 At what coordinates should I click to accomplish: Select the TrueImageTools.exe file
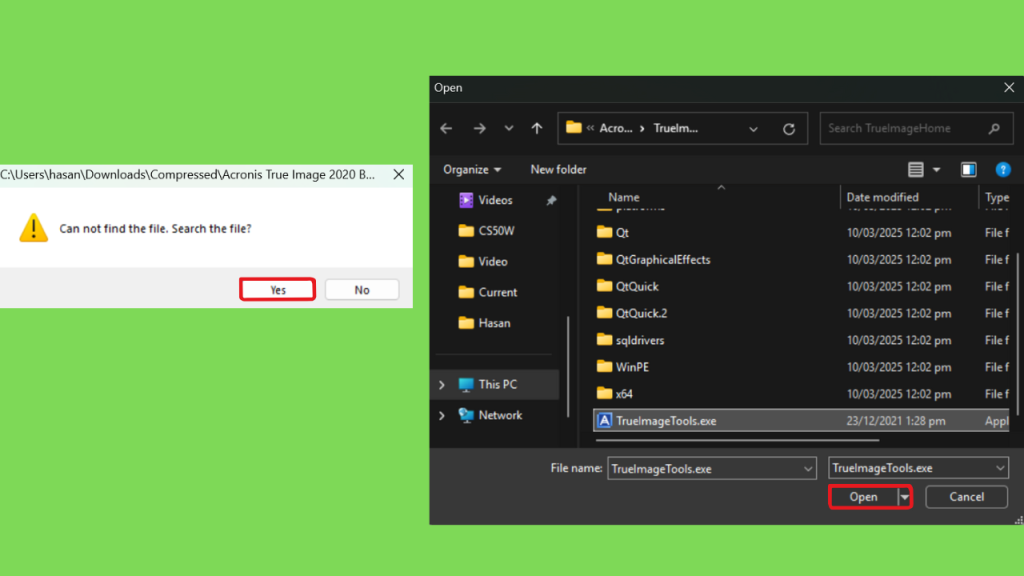tap(802, 421)
